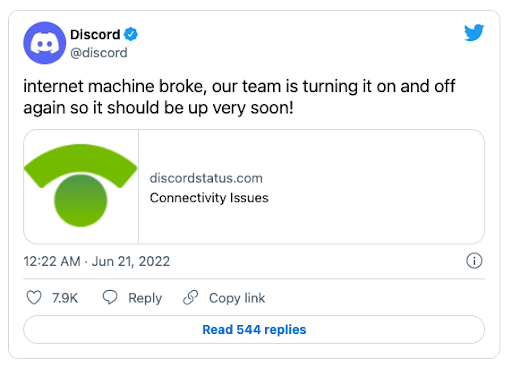The height and width of the screenshot is (368, 512).
Task: Click the Copy link label
Action: (x=237, y=298)
